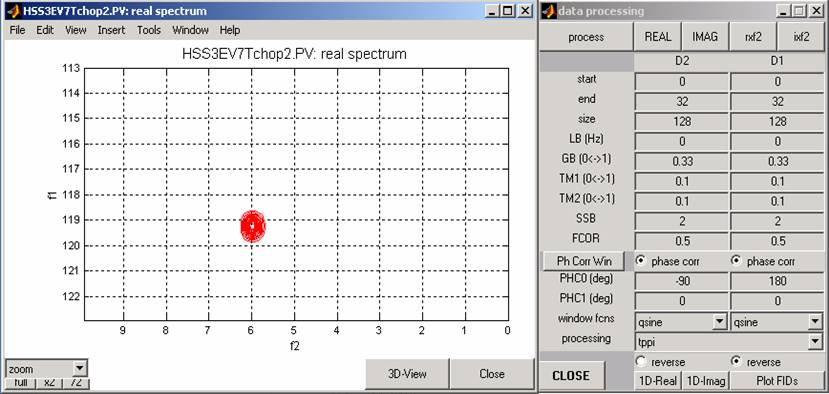Screen dimensions: 829x394
Task: Click the D1 GB field showing 0.33
Action: tap(777, 161)
